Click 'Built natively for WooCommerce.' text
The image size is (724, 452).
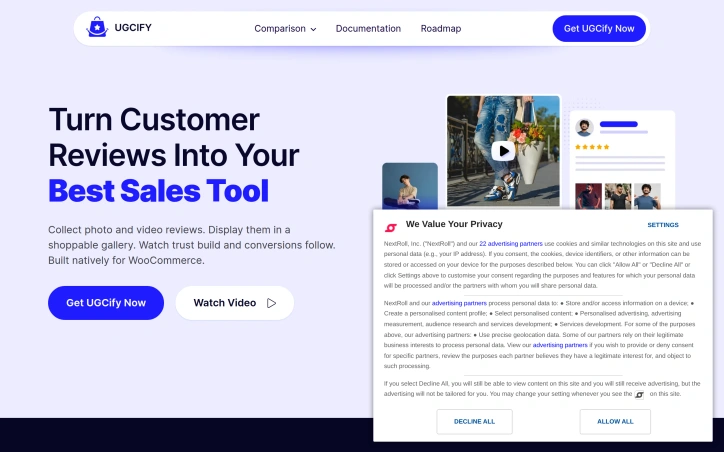pos(126,260)
